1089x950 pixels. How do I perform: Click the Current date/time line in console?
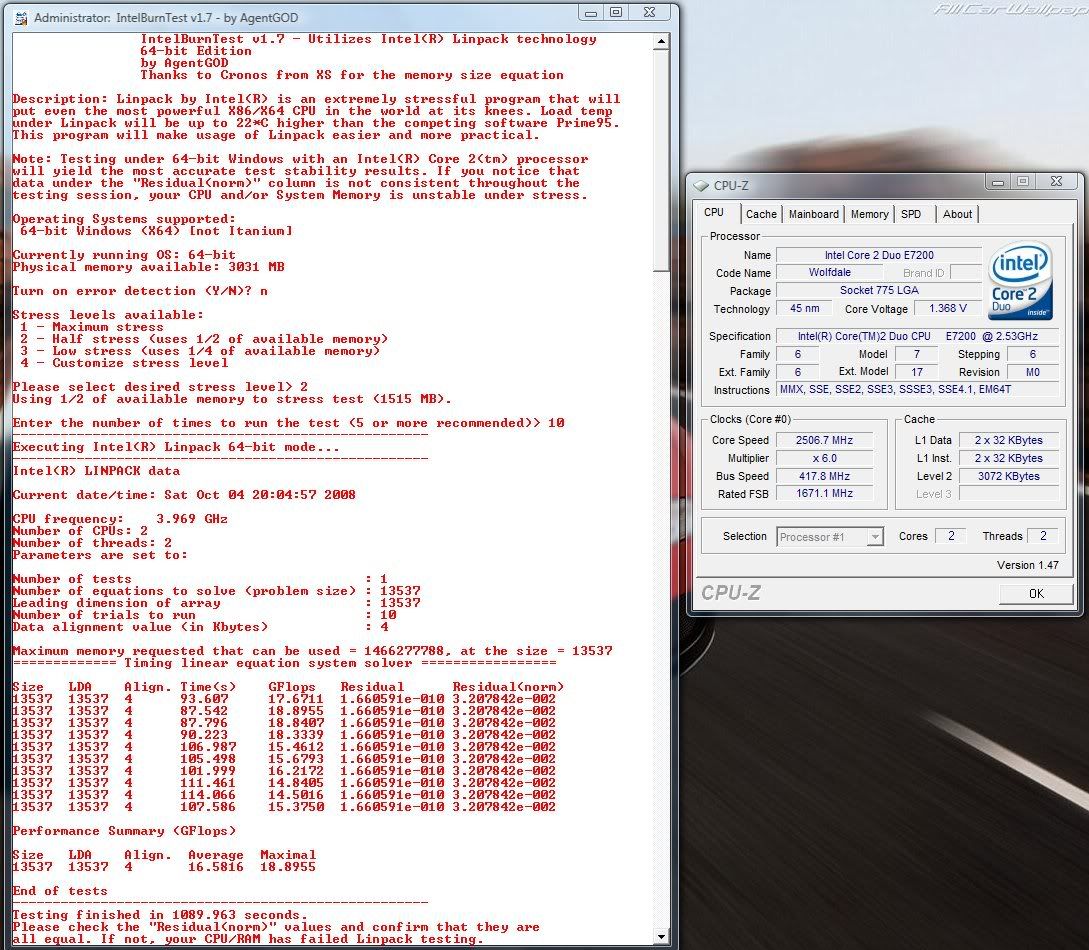[184, 495]
